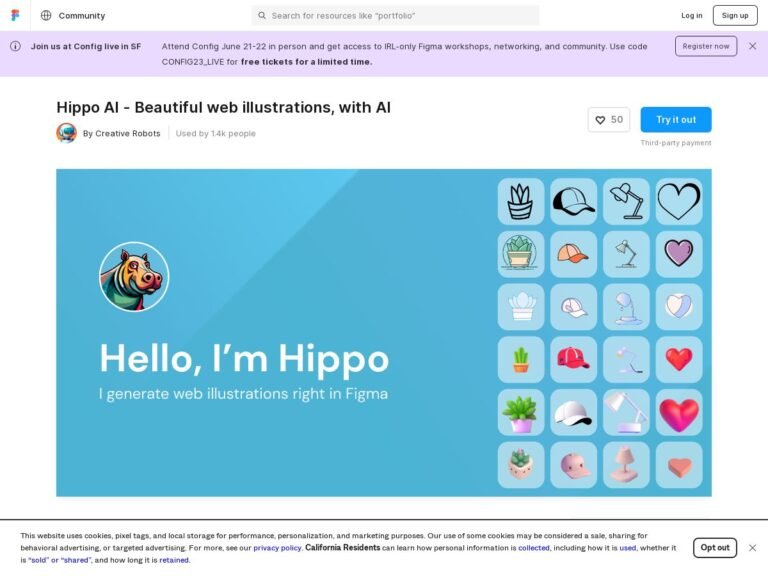Click the orange baseball cap icon
768x576 pixels.
coord(574,254)
